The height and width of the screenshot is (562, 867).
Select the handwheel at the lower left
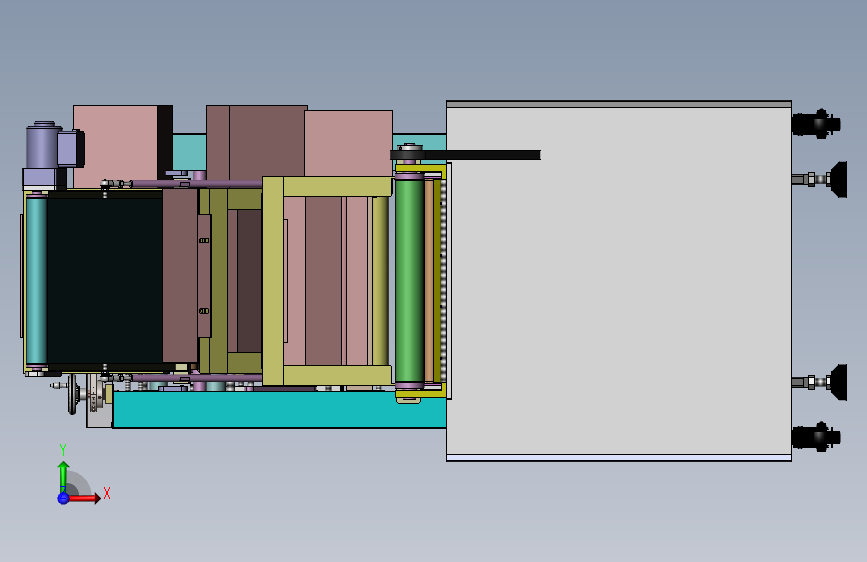pos(72,394)
